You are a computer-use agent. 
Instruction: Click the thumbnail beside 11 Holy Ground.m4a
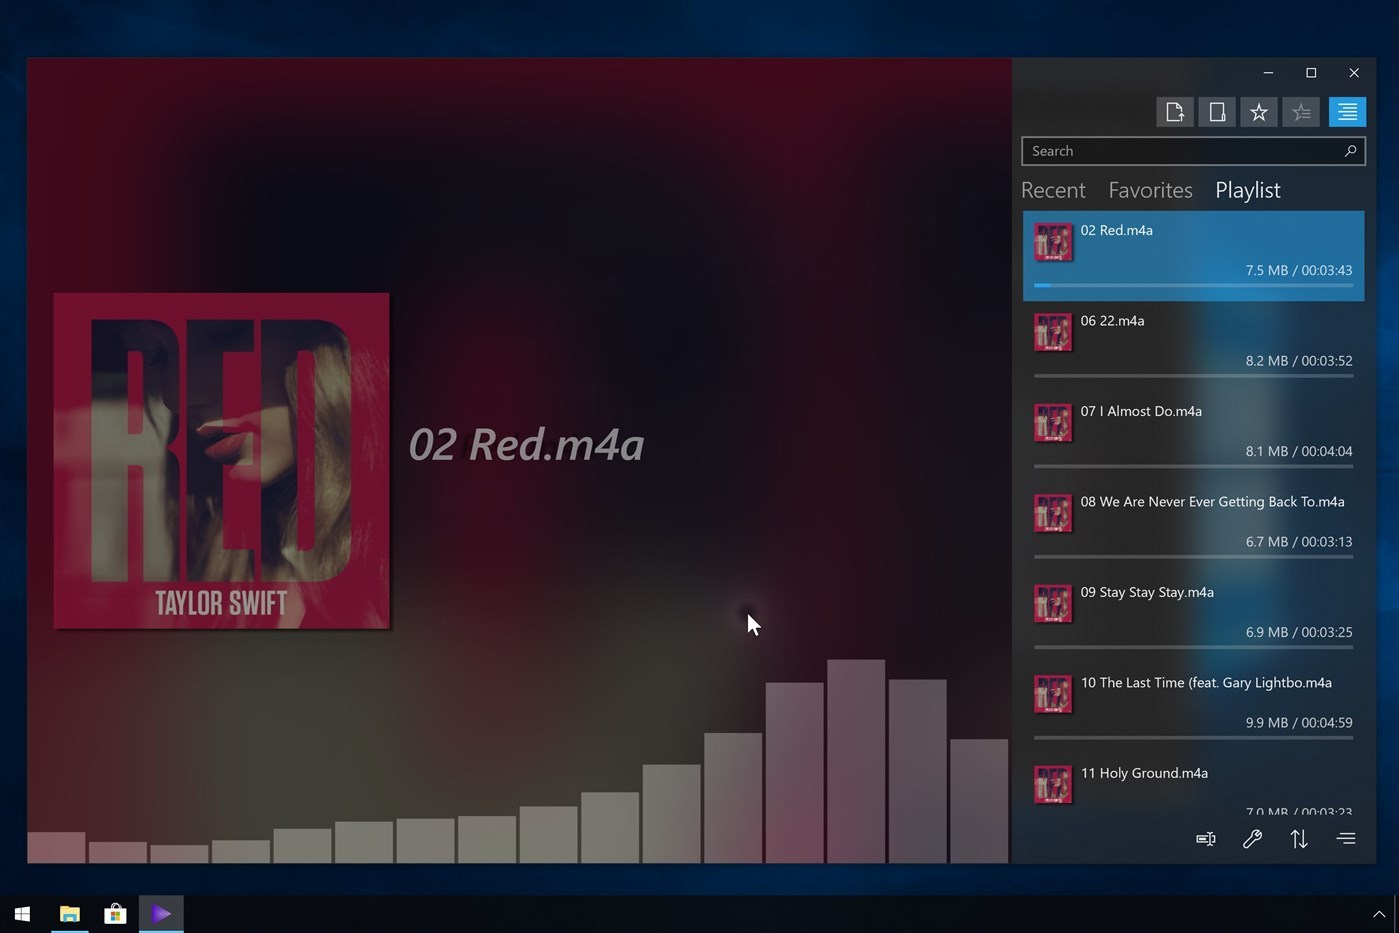(1053, 785)
